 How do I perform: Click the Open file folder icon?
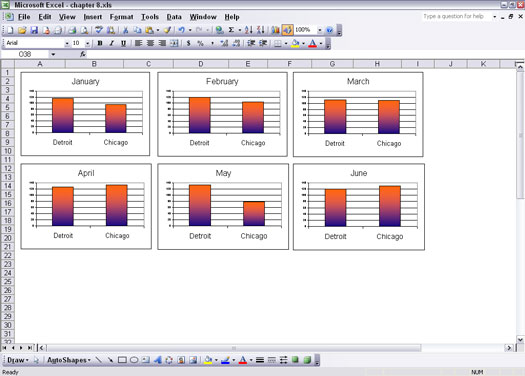[x=22, y=30]
